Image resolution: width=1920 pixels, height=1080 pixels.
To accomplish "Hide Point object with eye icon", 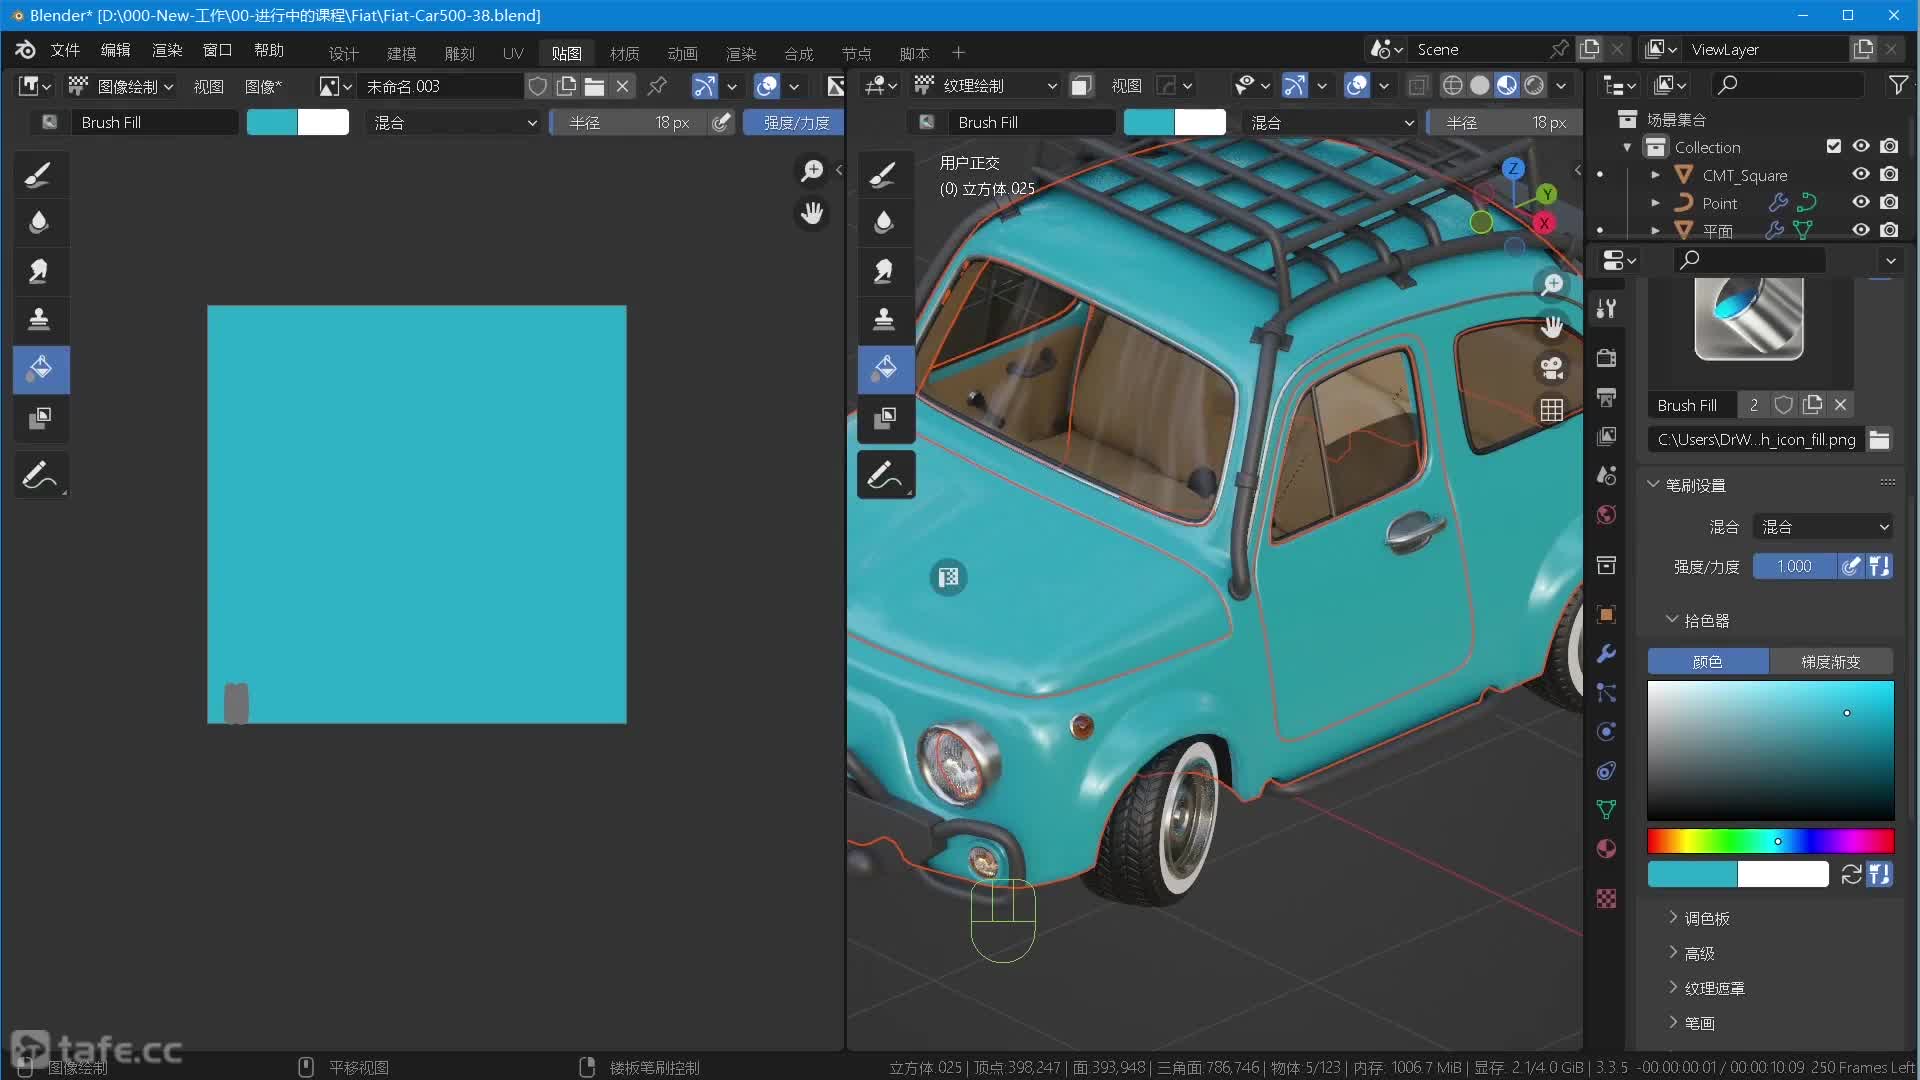I will coord(1861,203).
